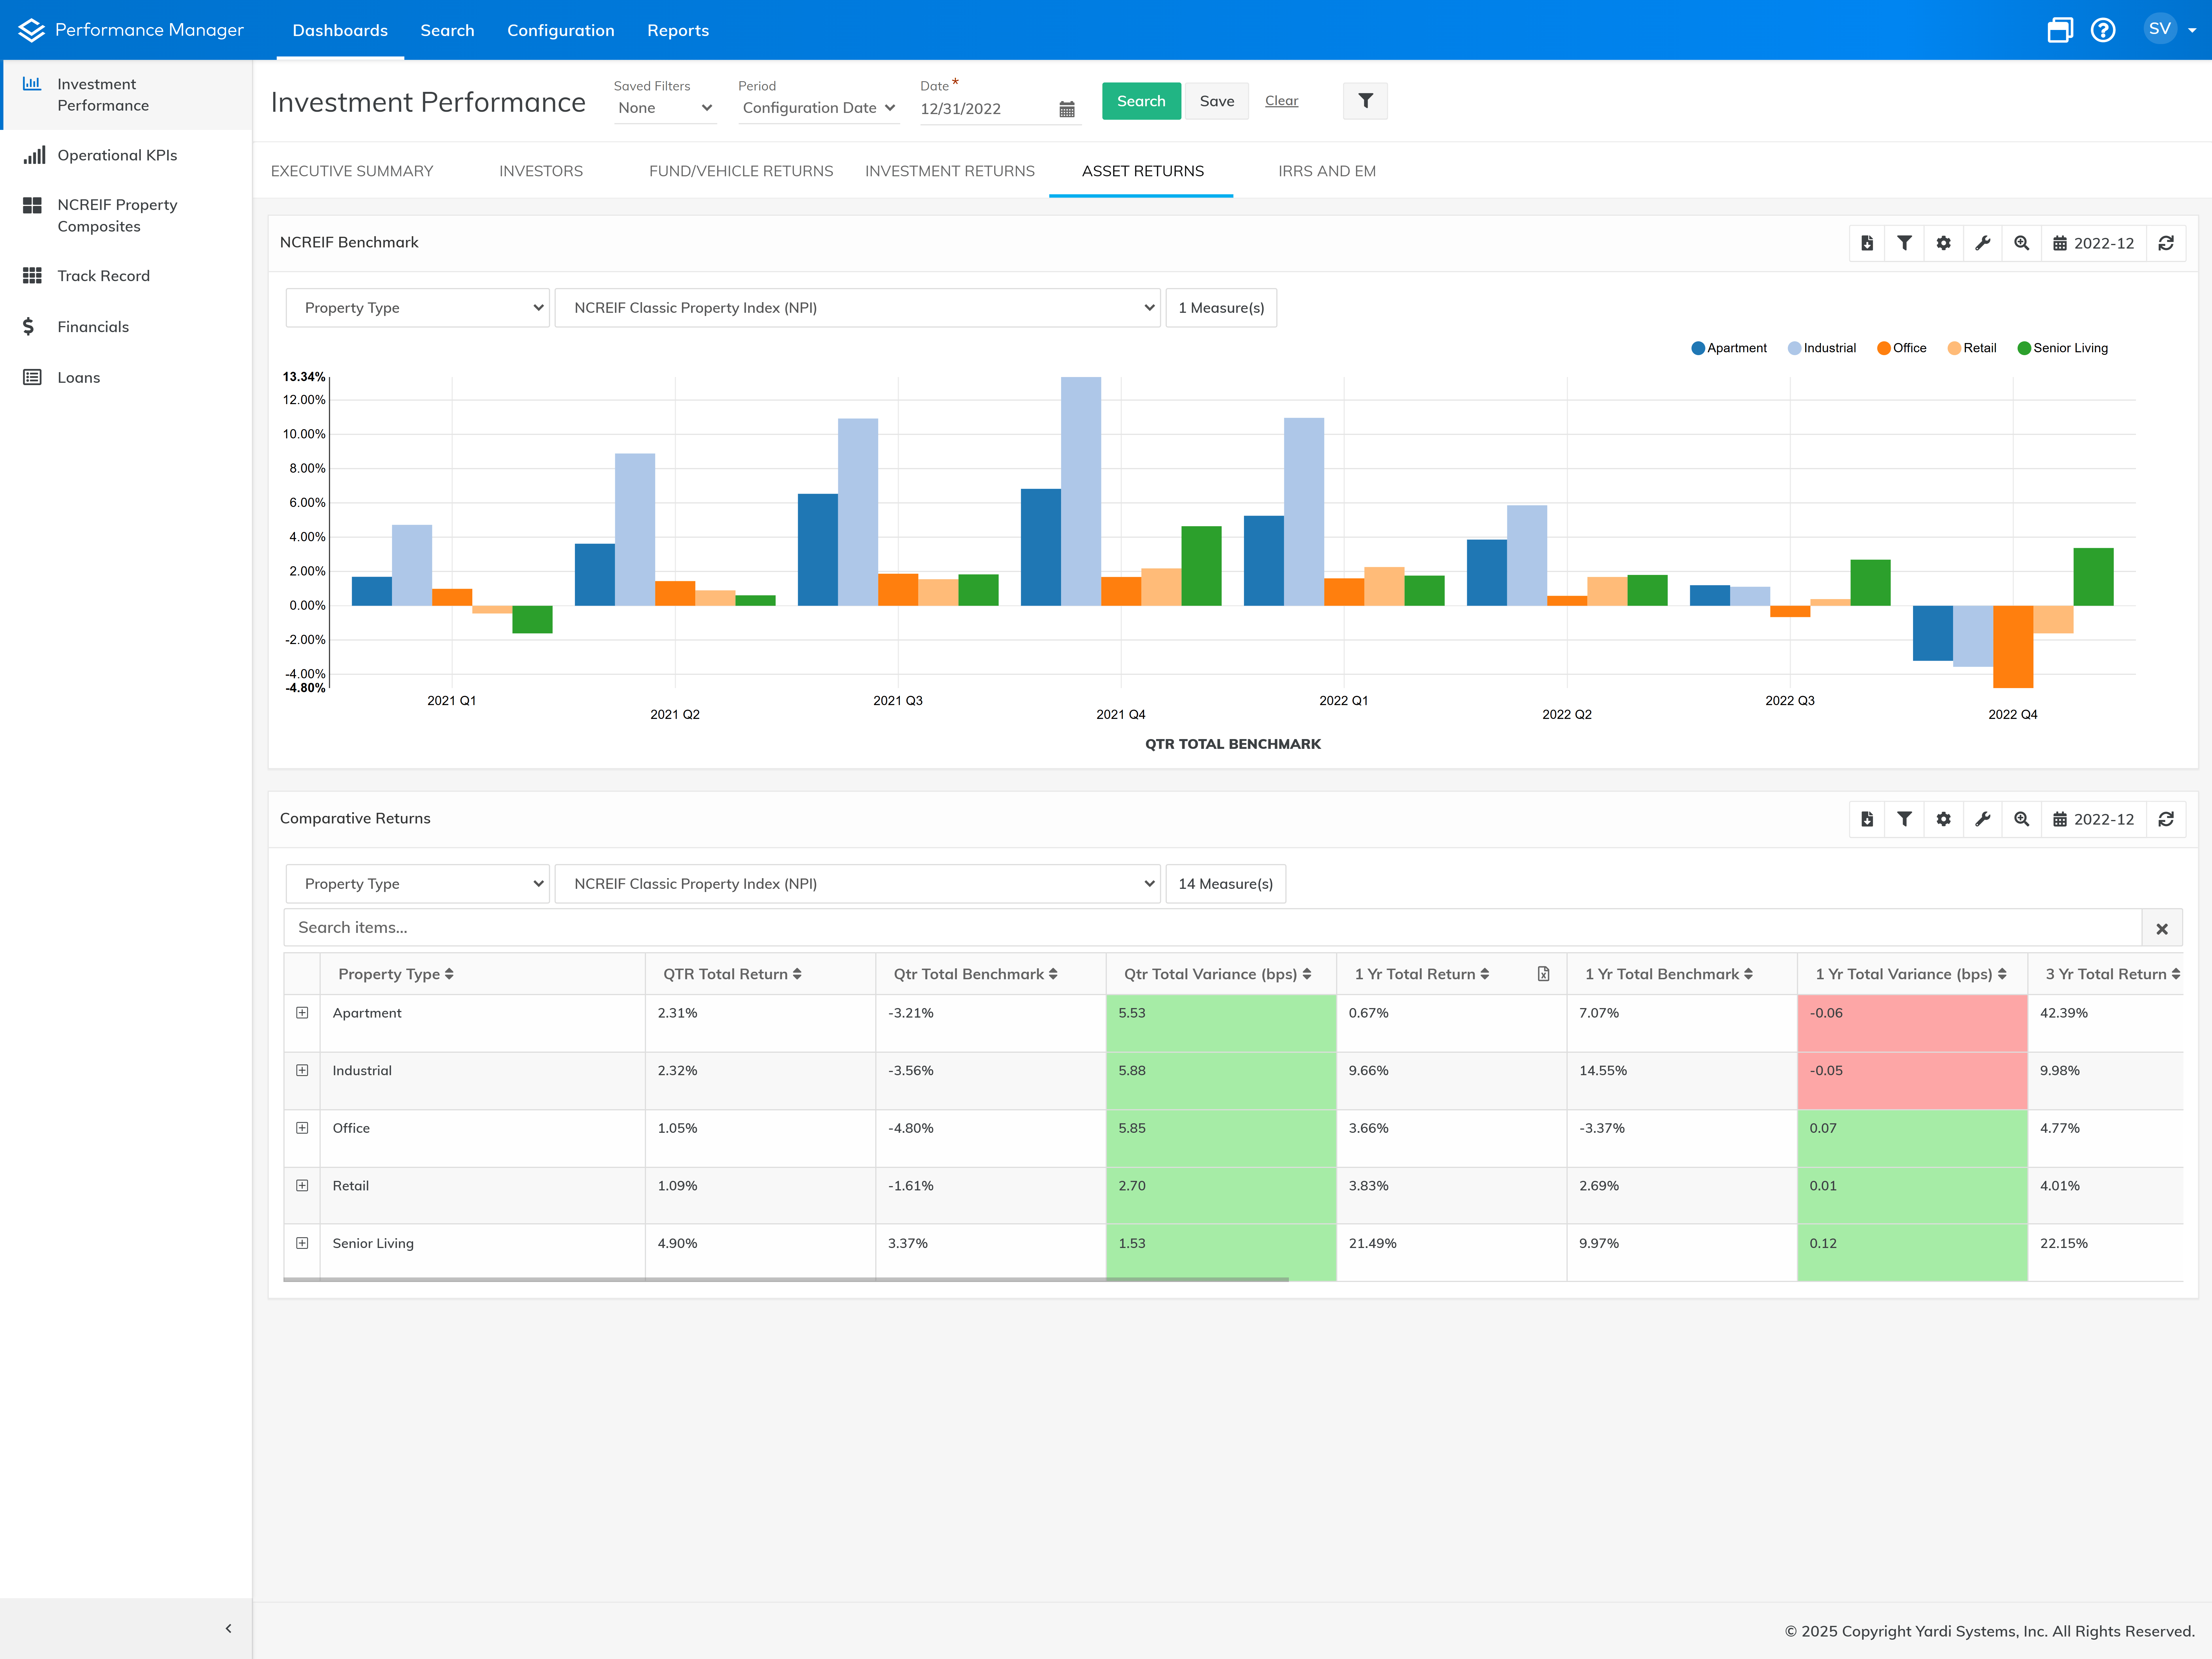Open filter for Comparative Returns panel

pos(1904,819)
